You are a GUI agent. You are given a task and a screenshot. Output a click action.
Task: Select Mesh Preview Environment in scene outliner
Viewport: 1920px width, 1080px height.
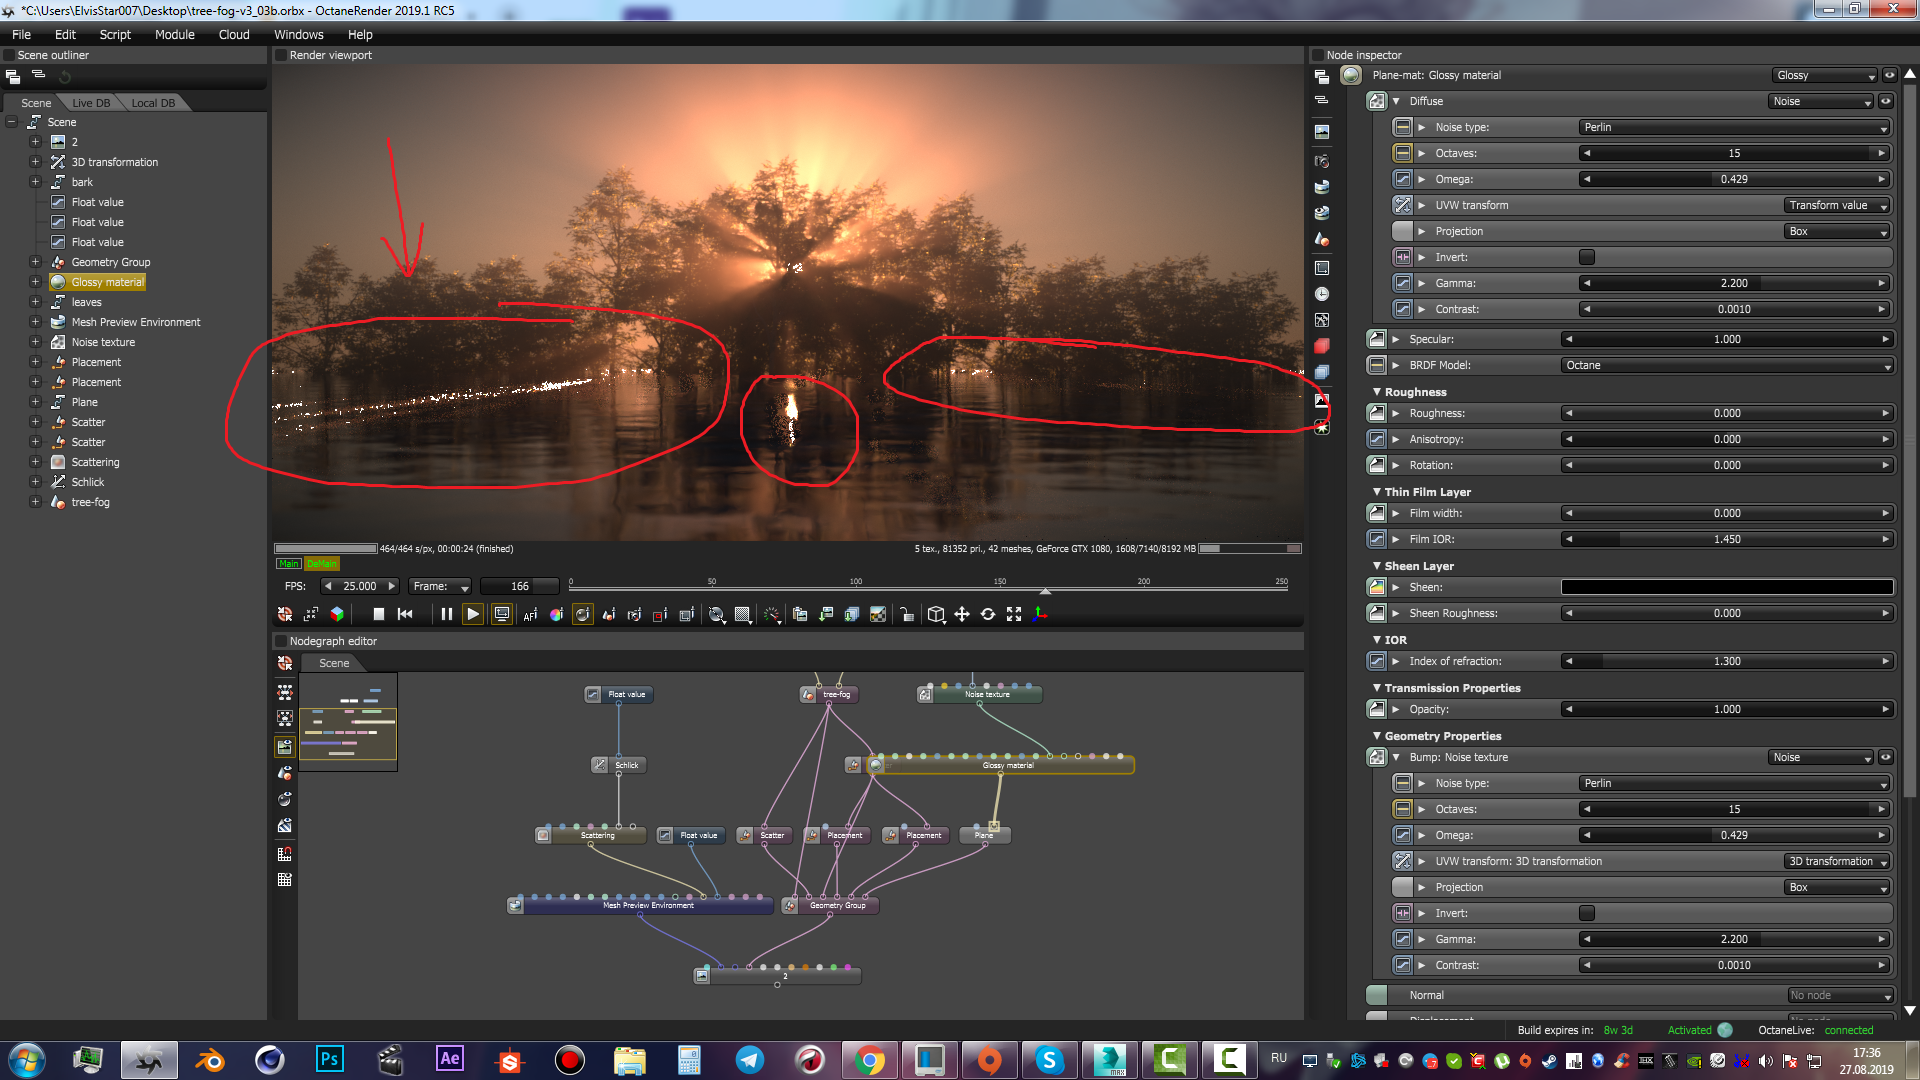coord(136,322)
